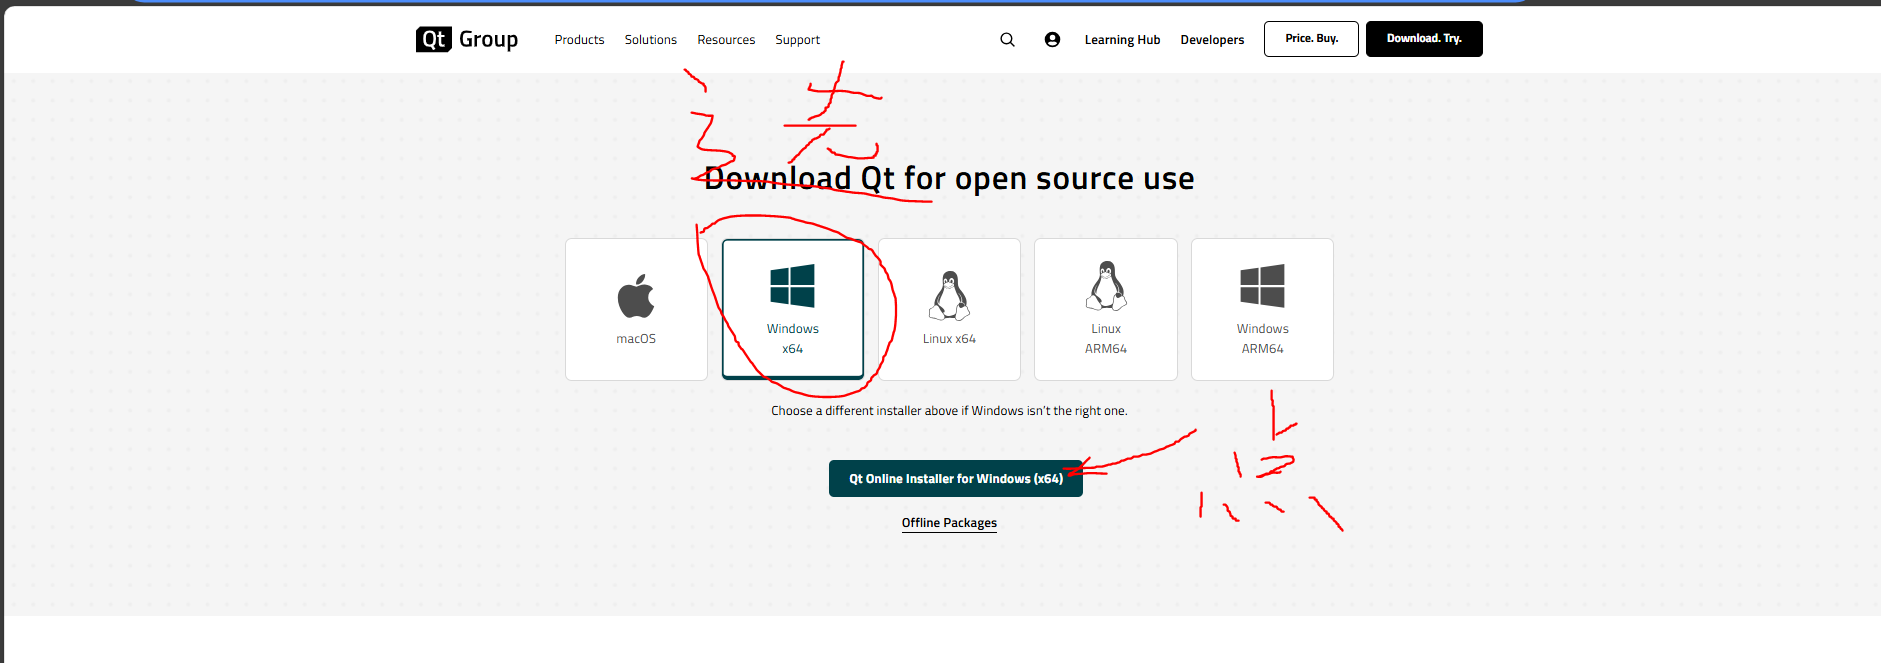Click the 'Choose a different installer above' text

pyautogui.click(x=949, y=411)
